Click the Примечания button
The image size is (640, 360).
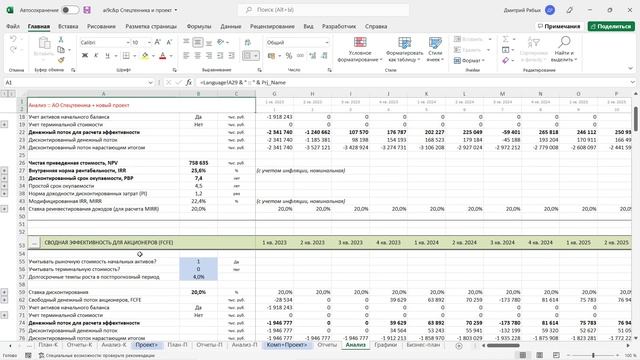559,26
